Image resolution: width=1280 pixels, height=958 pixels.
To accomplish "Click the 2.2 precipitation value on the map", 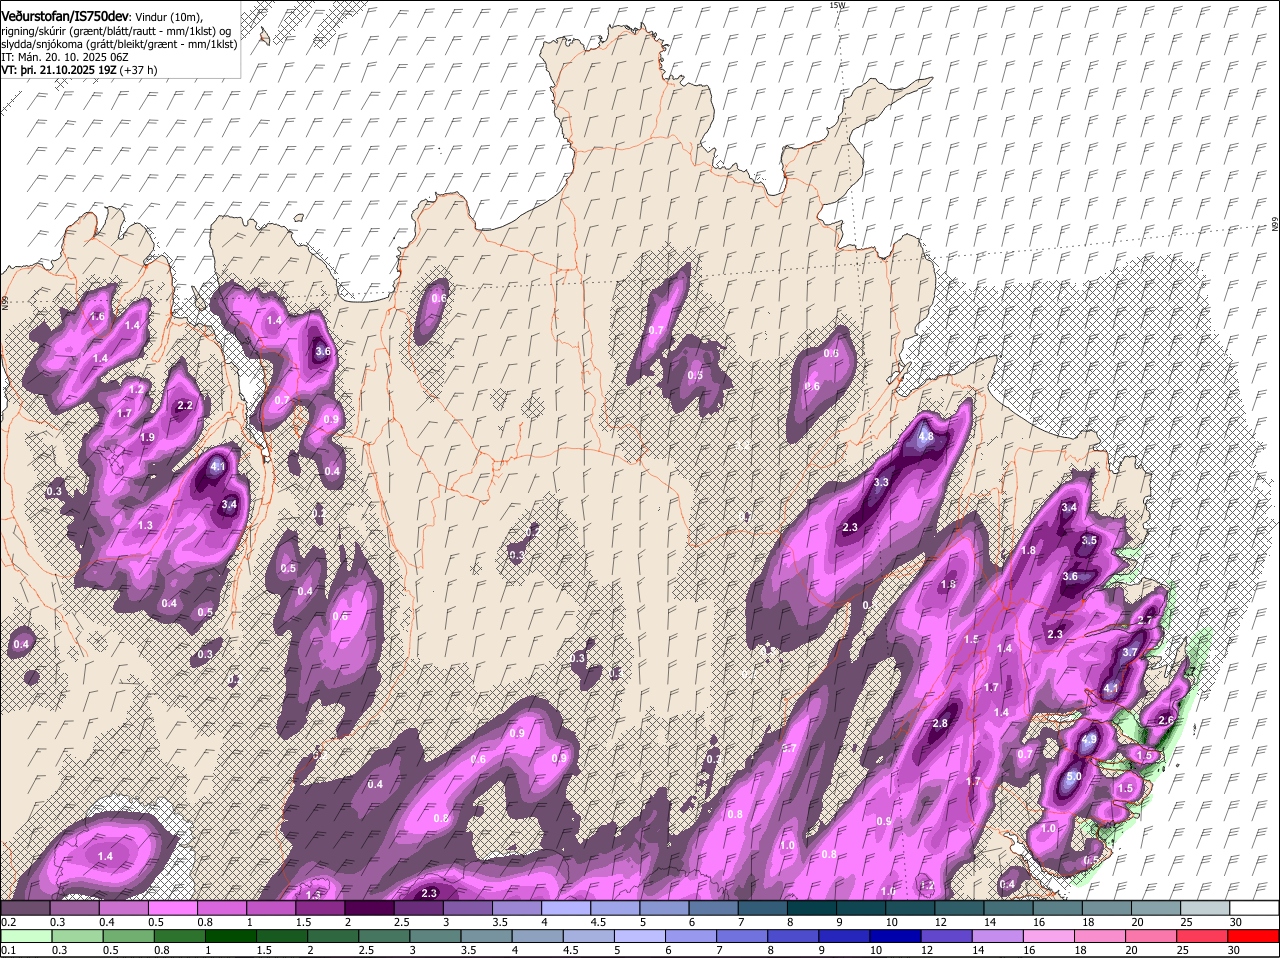I will coord(184,405).
